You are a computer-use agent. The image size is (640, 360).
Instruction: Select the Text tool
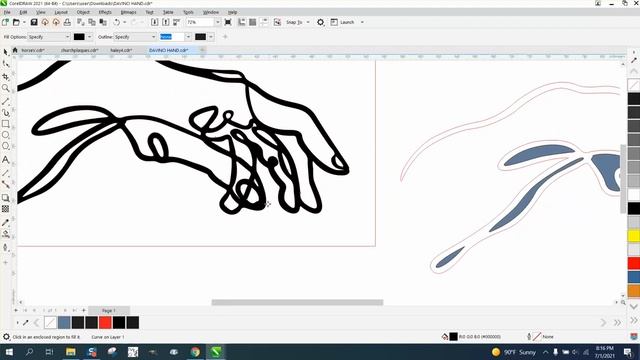5,160
